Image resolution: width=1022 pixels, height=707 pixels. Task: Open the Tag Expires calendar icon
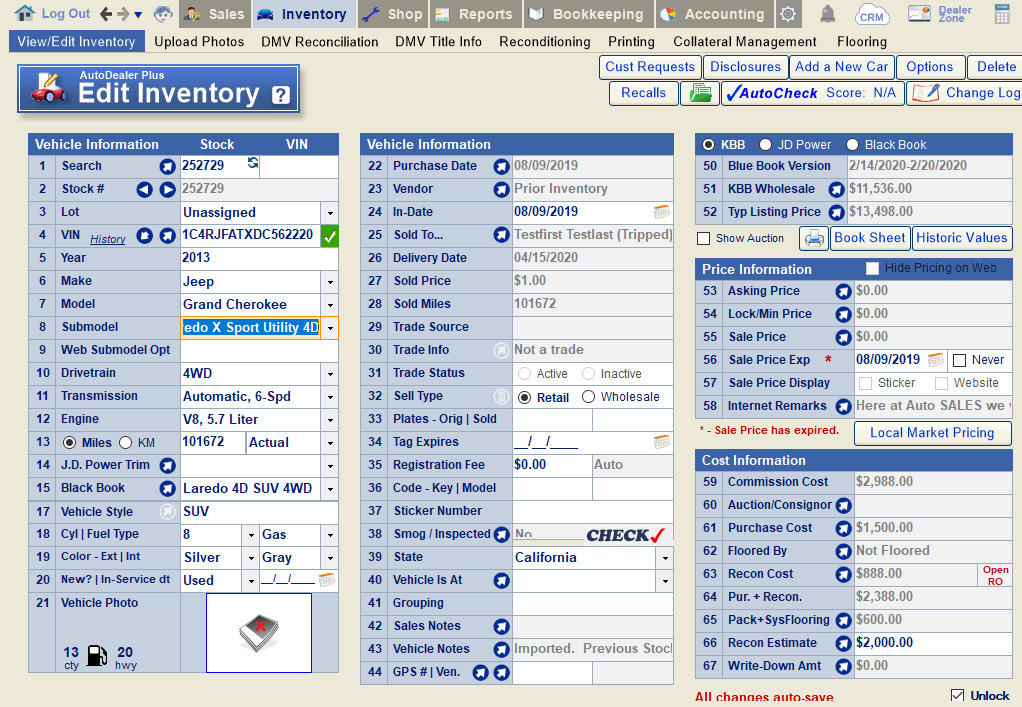(x=662, y=442)
